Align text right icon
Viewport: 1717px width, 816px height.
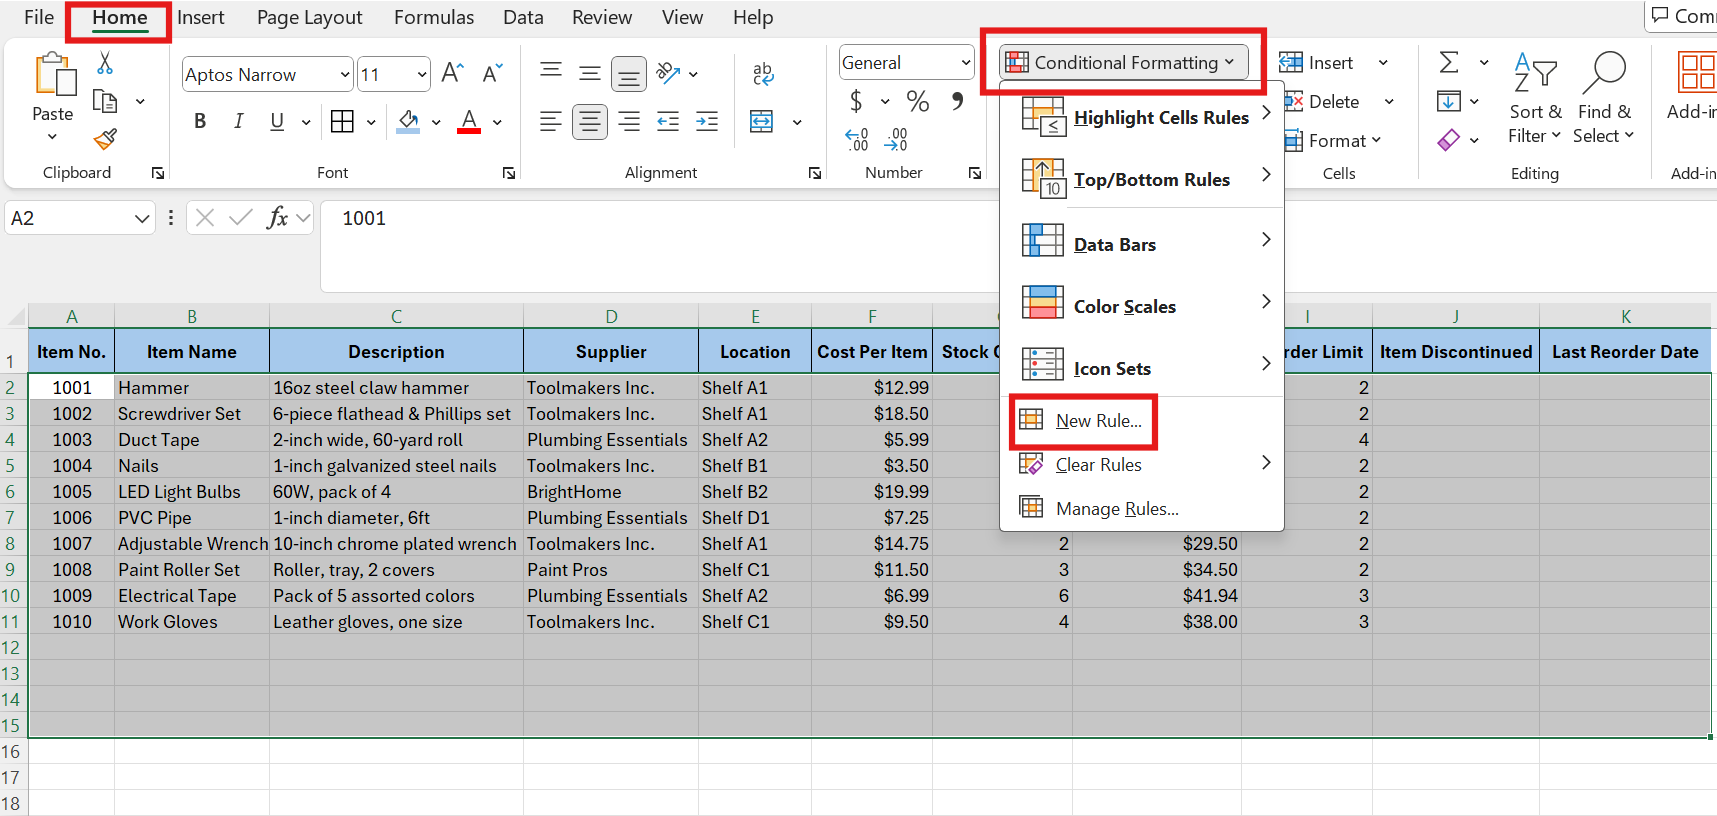click(629, 122)
